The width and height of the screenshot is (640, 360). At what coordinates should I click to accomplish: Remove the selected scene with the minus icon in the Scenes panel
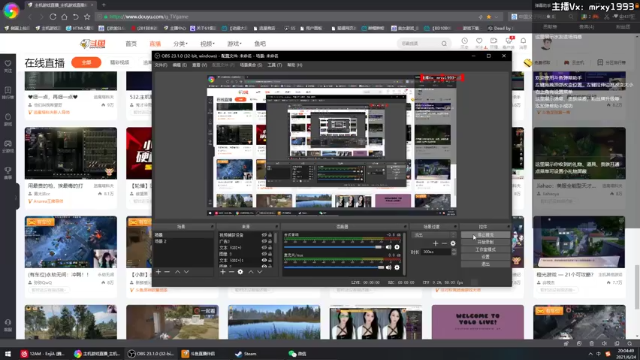(167, 272)
